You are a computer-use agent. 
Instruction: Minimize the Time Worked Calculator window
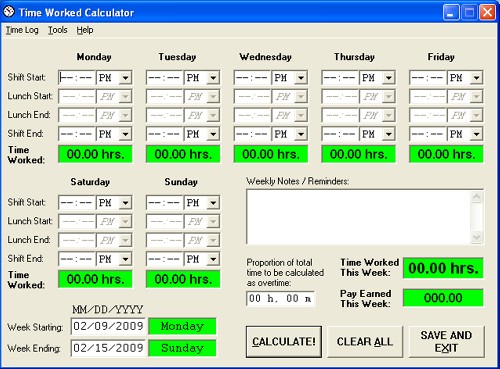pos(451,13)
